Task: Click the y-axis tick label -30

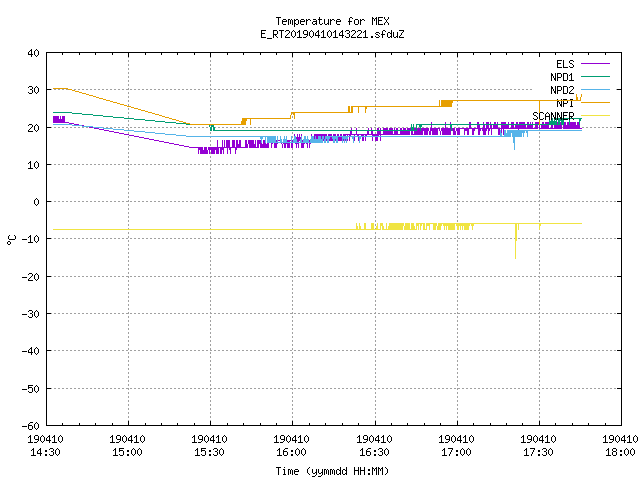Action: point(31,314)
